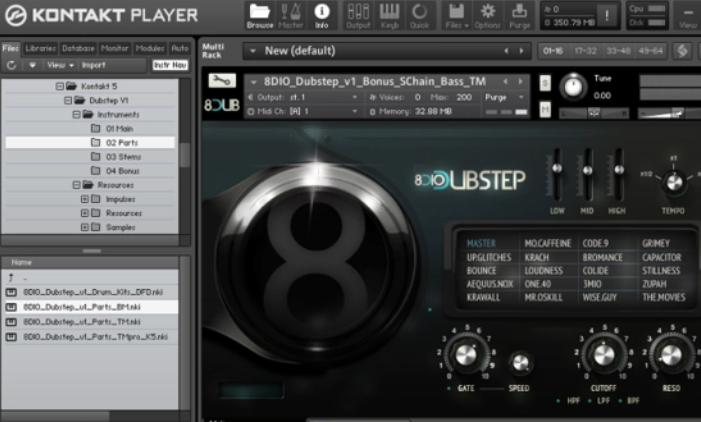Enable the BPF filter type
This screenshot has height=422, width=701.
point(620,401)
